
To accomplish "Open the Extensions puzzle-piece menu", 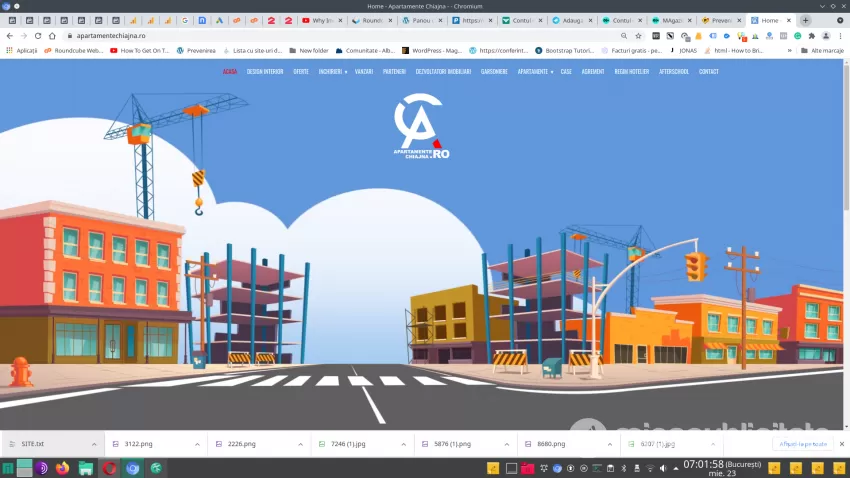I will coord(812,36).
